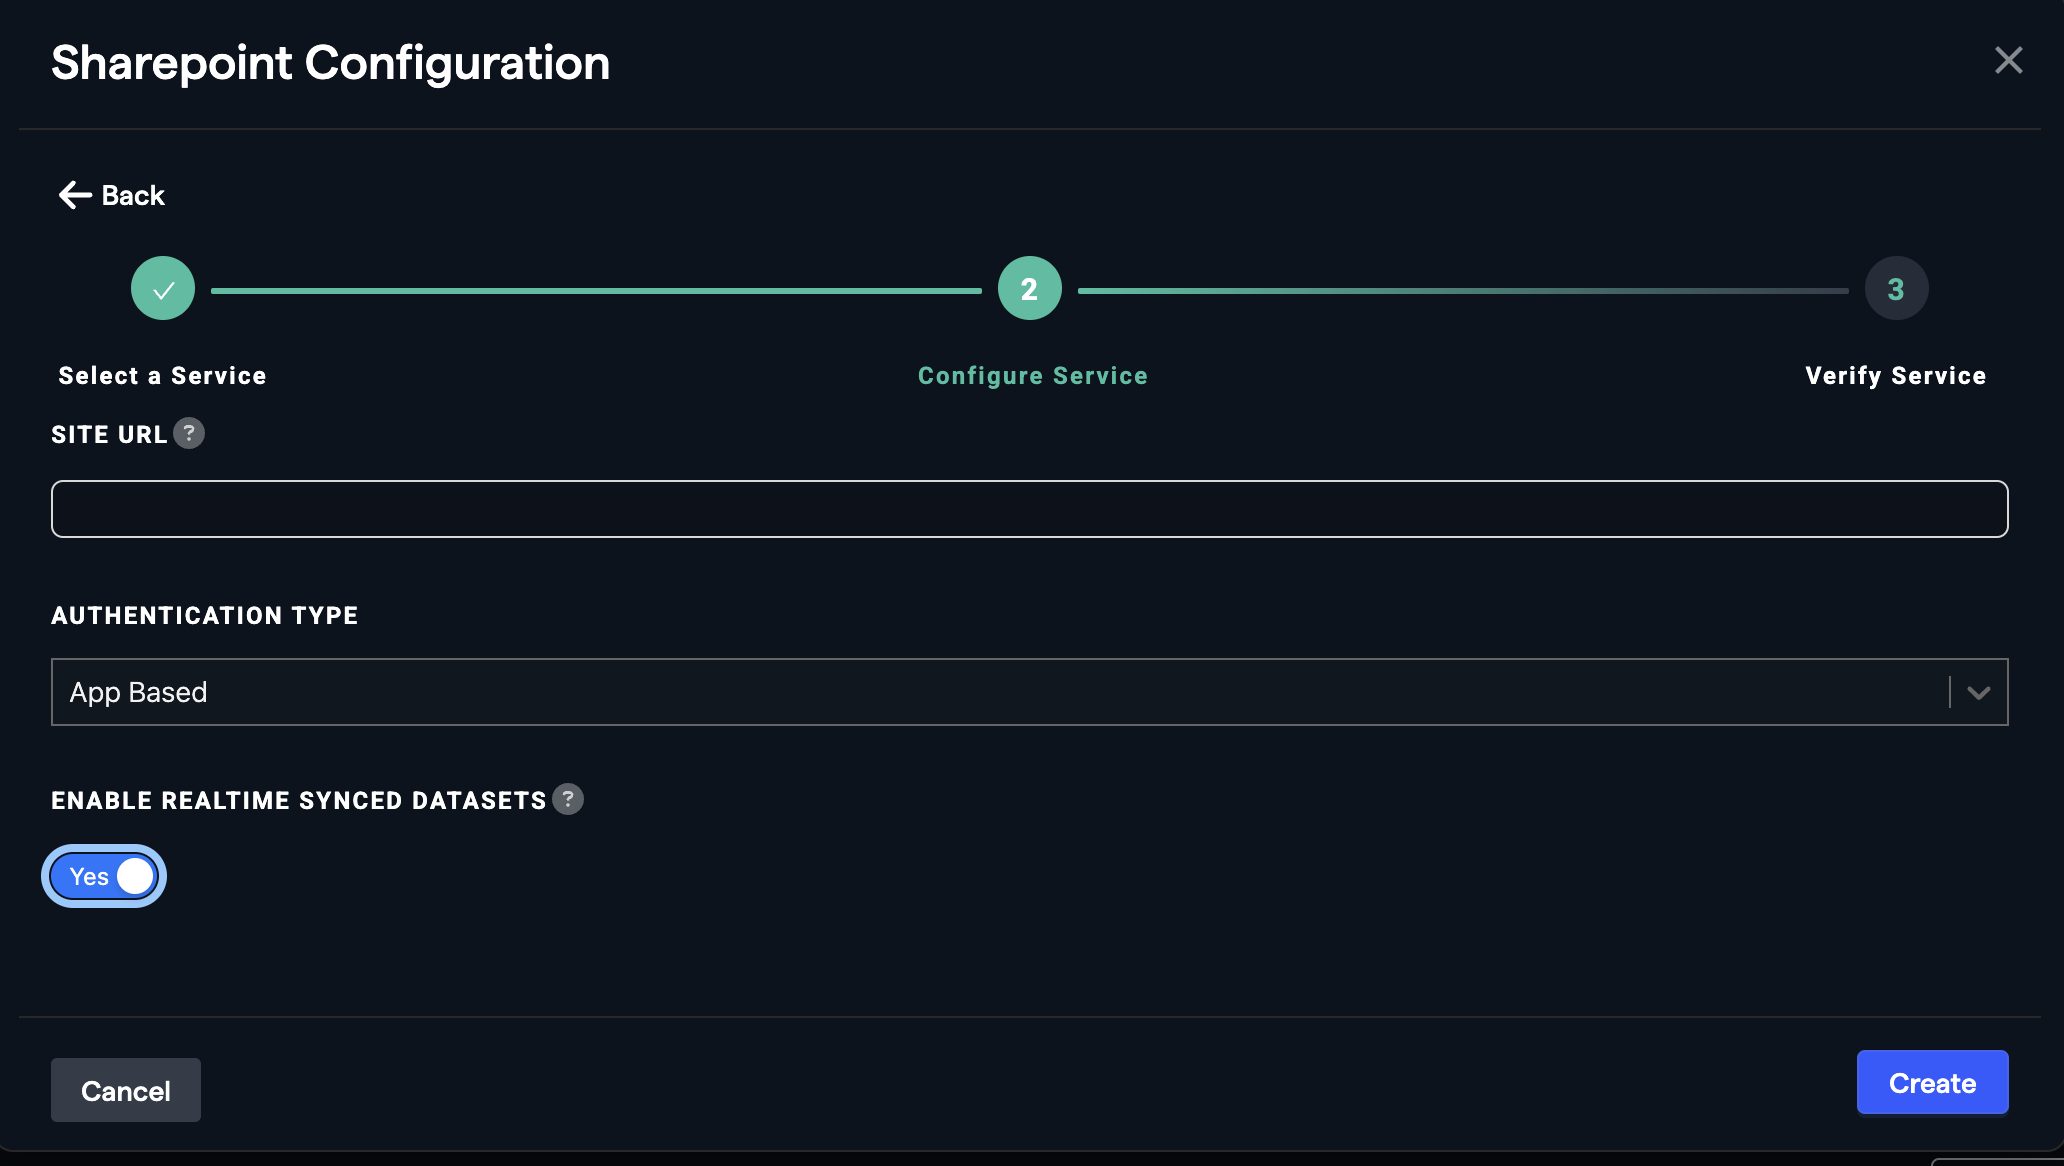Click the Back arrow icon
Screen dimensions: 2064x1166
[x=75, y=195]
